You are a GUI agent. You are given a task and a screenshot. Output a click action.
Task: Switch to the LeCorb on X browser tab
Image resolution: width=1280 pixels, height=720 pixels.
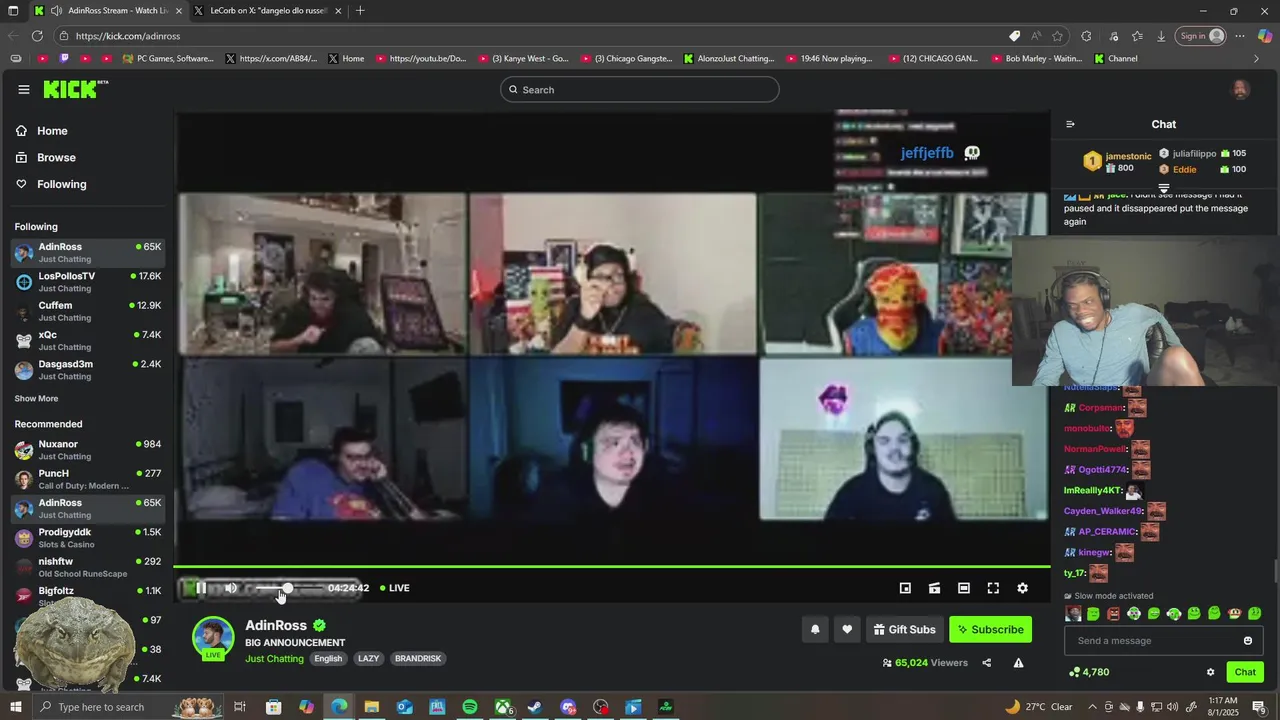pyautogui.click(x=268, y=11)
